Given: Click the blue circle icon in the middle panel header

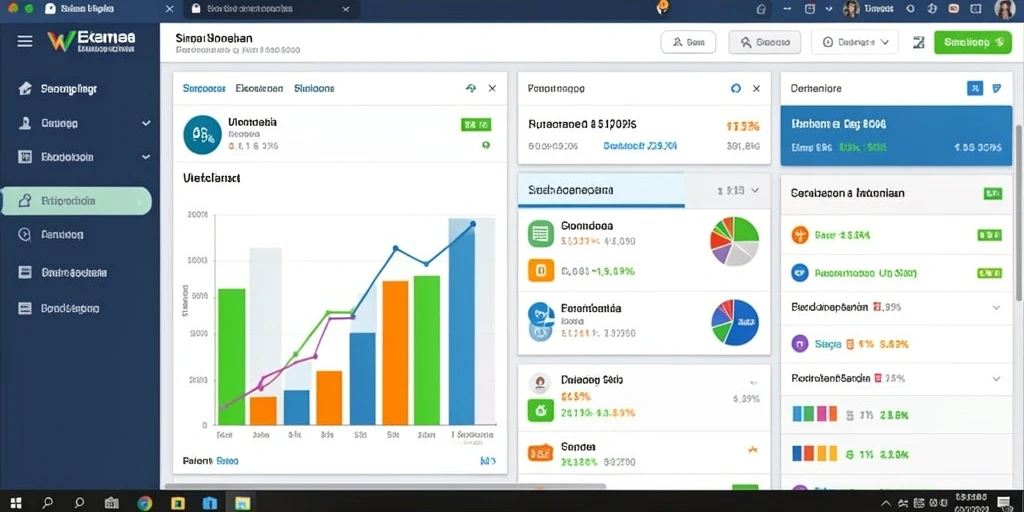Looking at the screenshot, I should 736,88.
